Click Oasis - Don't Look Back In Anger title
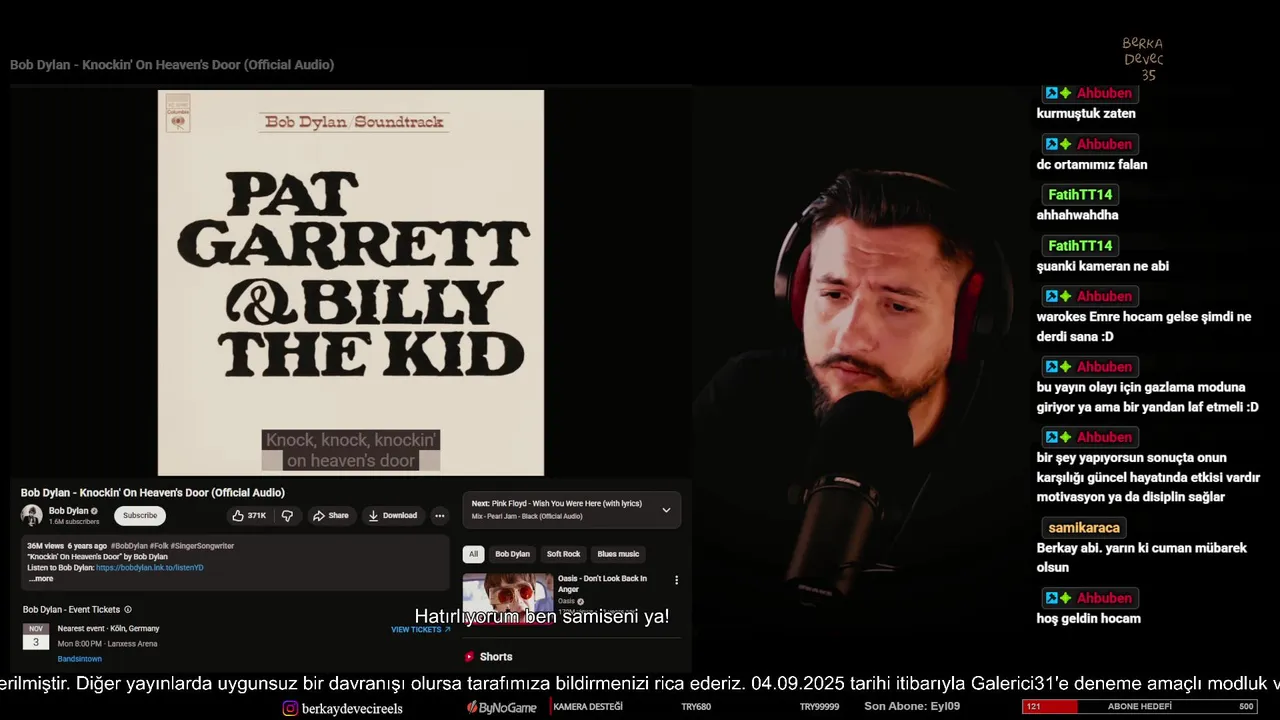 click(x=602, y=584)
